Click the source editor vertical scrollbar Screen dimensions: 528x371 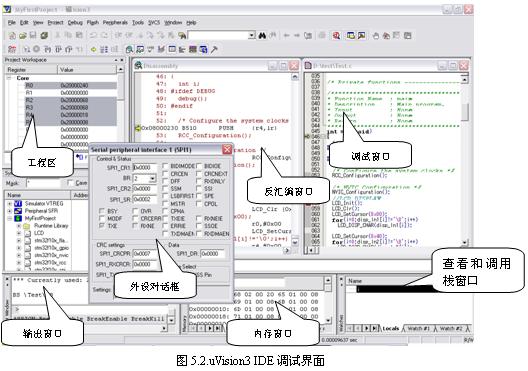(x=465, y=160)
